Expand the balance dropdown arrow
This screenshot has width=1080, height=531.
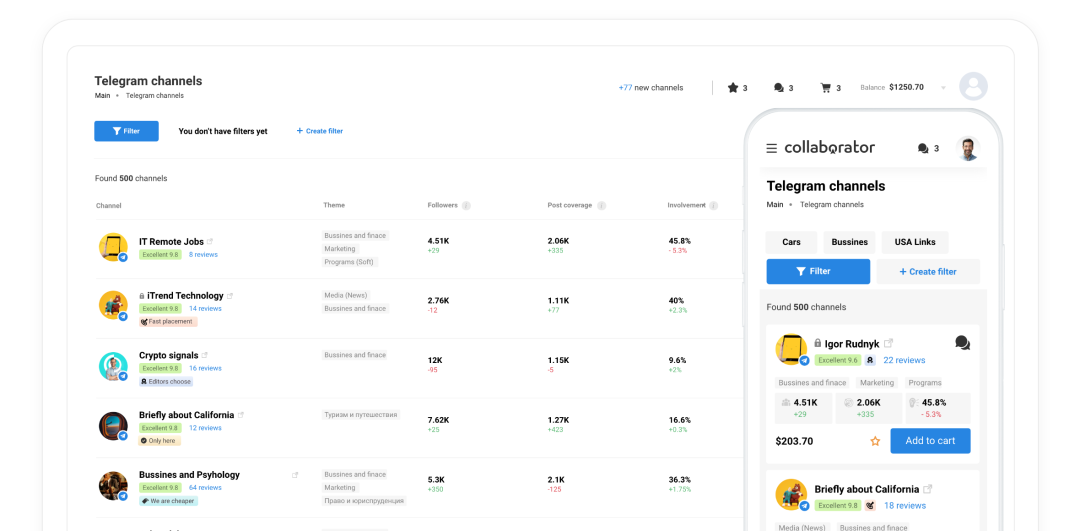tap(943, 88)
